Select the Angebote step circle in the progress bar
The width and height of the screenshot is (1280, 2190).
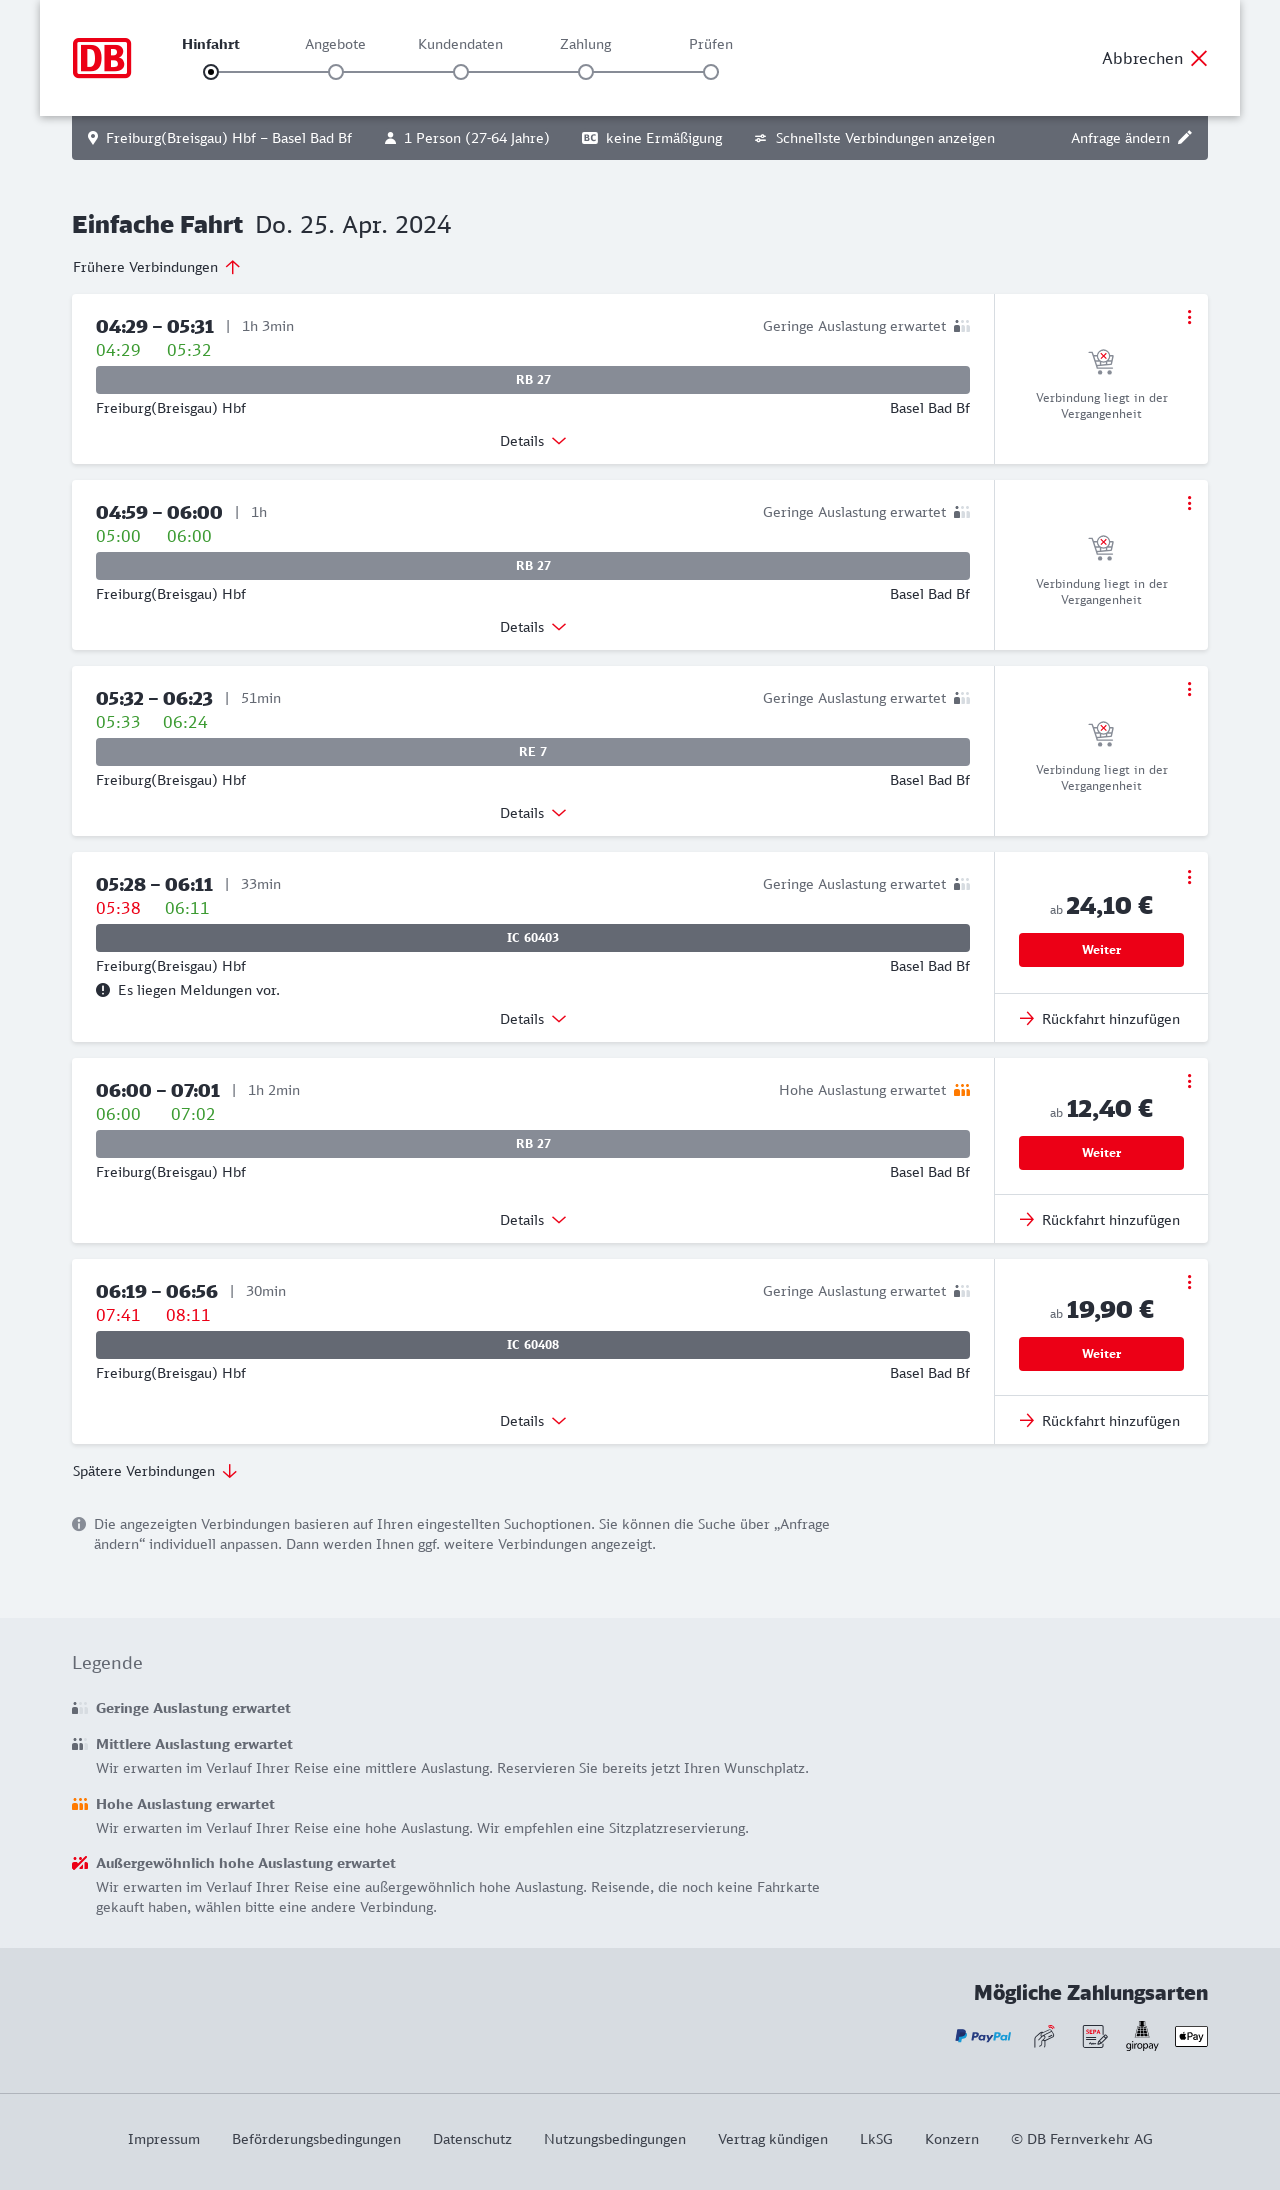click(x=336, y=72)
